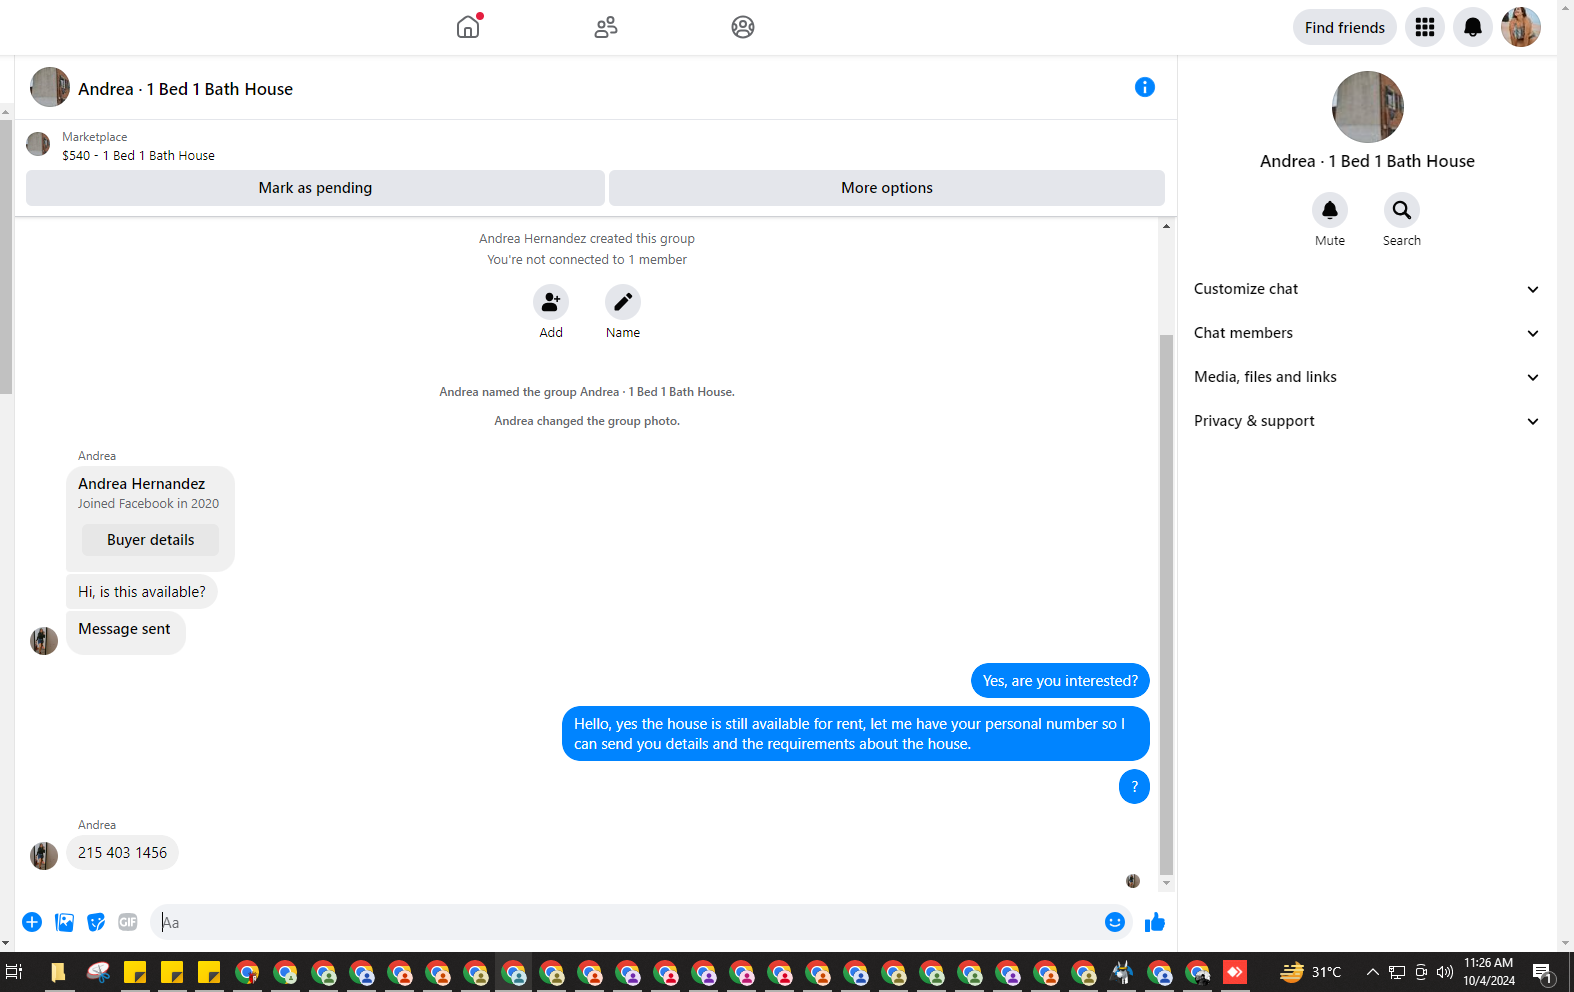Click the seen-by avatar below messages
Image resolution: width=1574 pixels, height=992 pixels.
click(1133, 881)
